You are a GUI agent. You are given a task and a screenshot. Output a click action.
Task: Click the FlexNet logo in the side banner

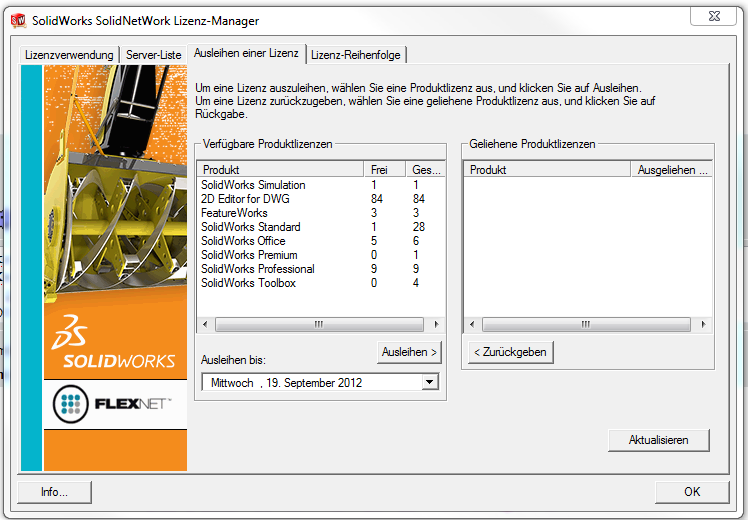113,404
